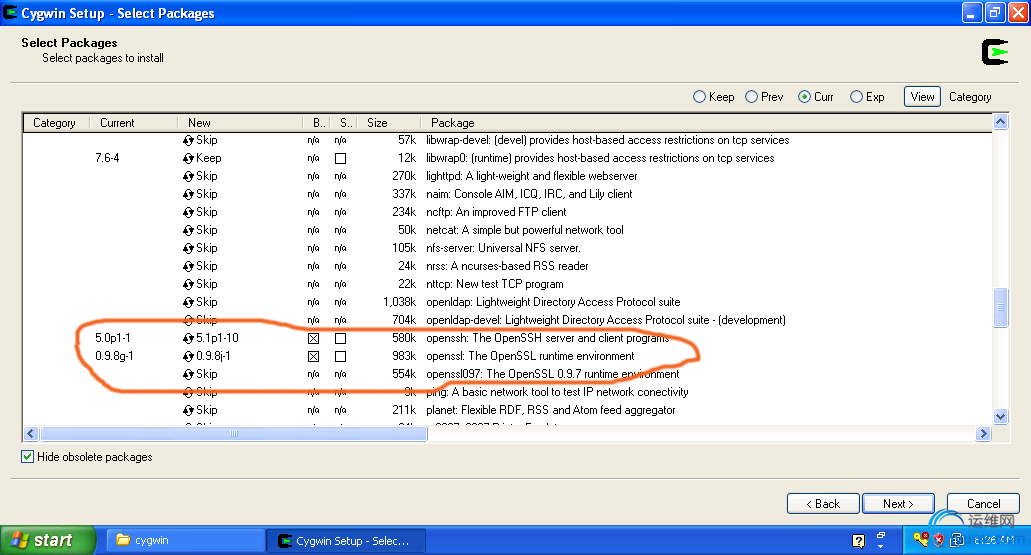This screenshot has height=555, width=1031.
Task: Click the Cygwin logo in the header
Action: click(995, 52)
